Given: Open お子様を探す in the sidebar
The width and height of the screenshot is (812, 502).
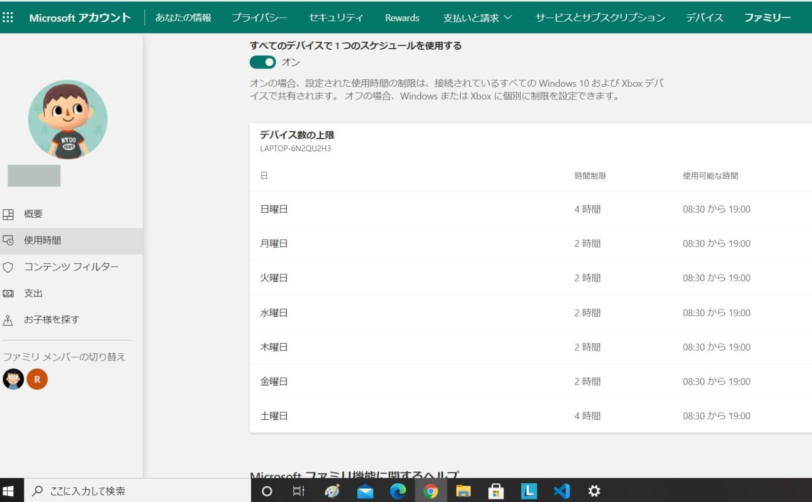Looking at the screenshot, I should [x=52, y=320].
